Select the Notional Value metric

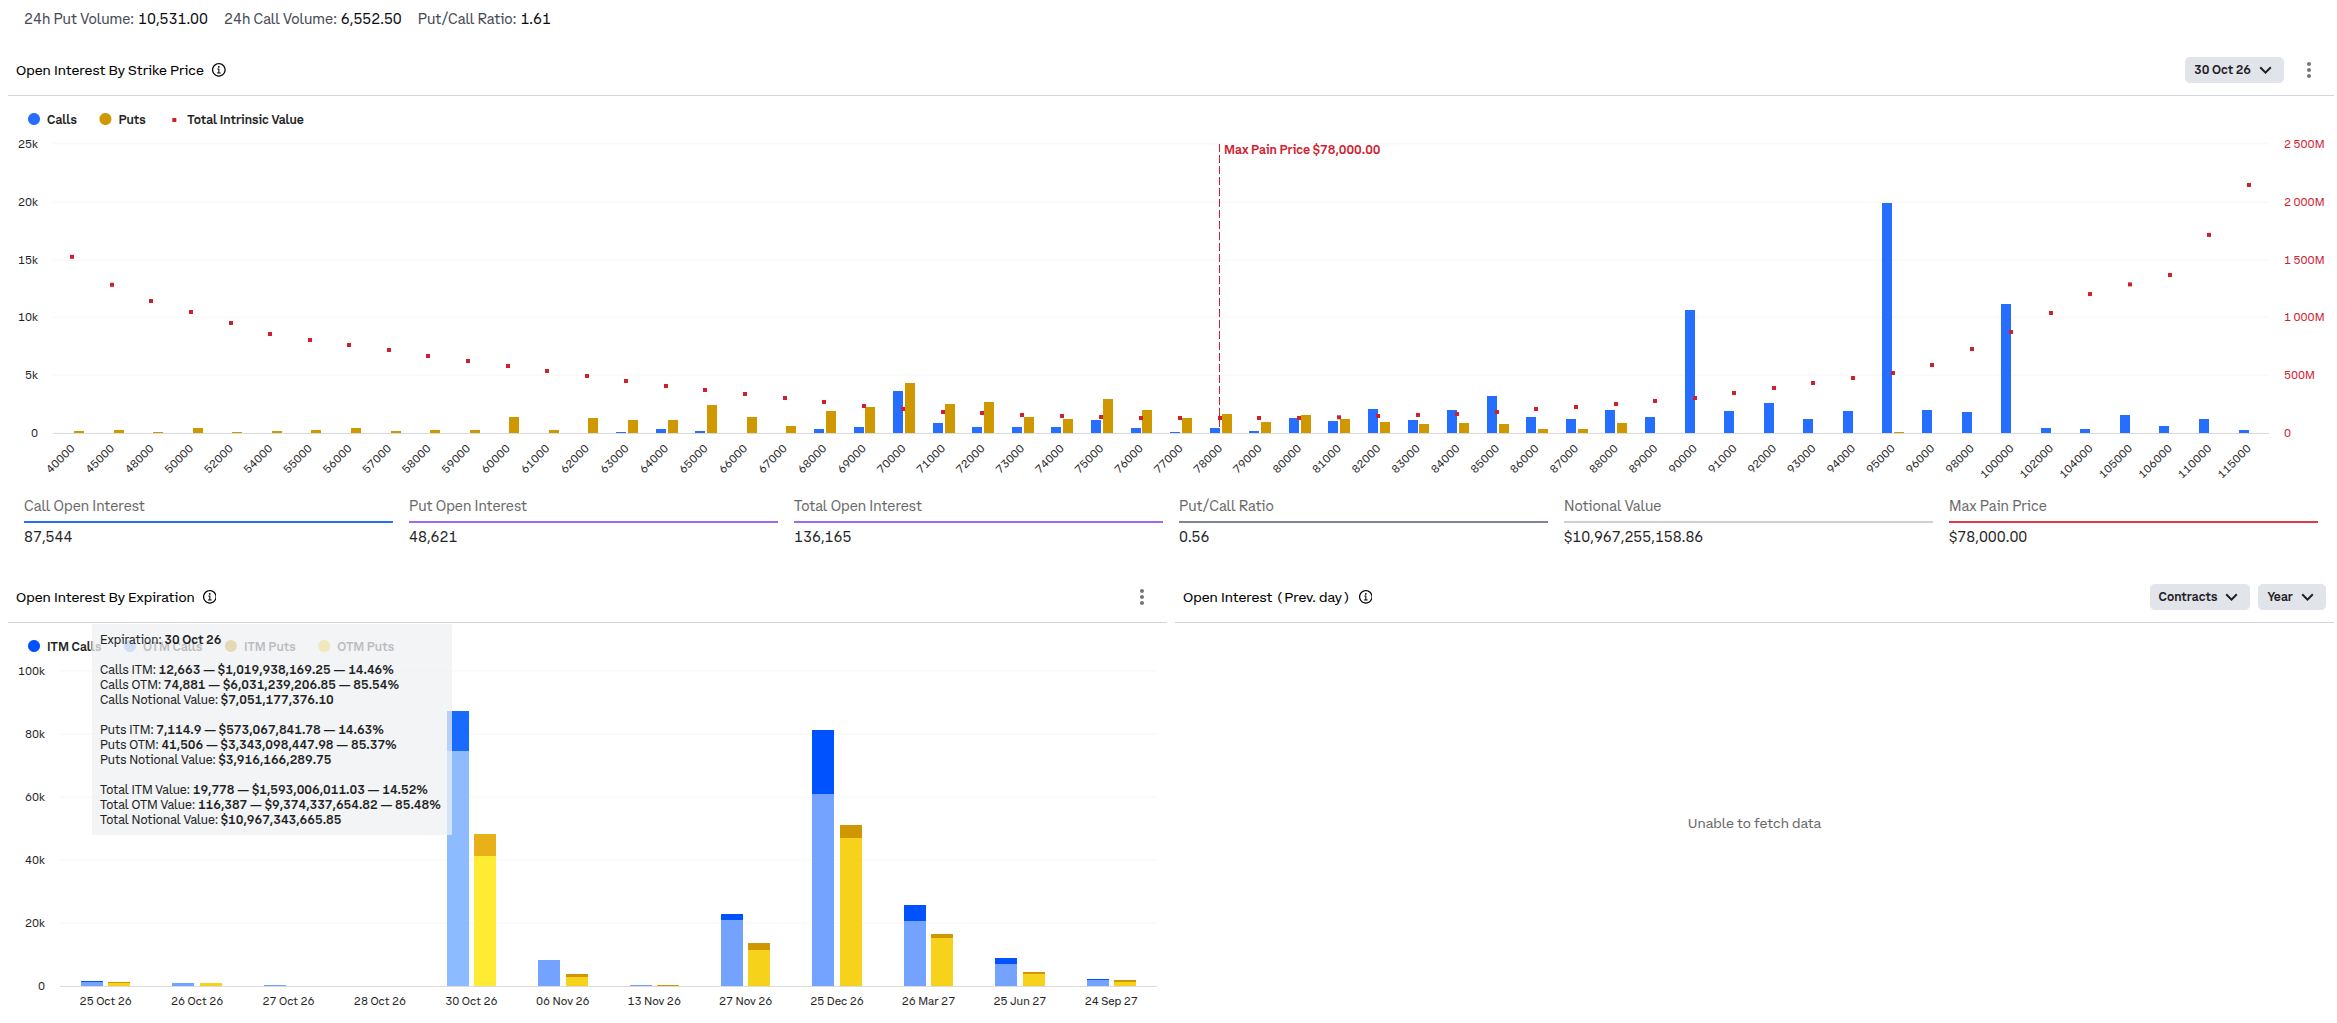point(1748,521)
